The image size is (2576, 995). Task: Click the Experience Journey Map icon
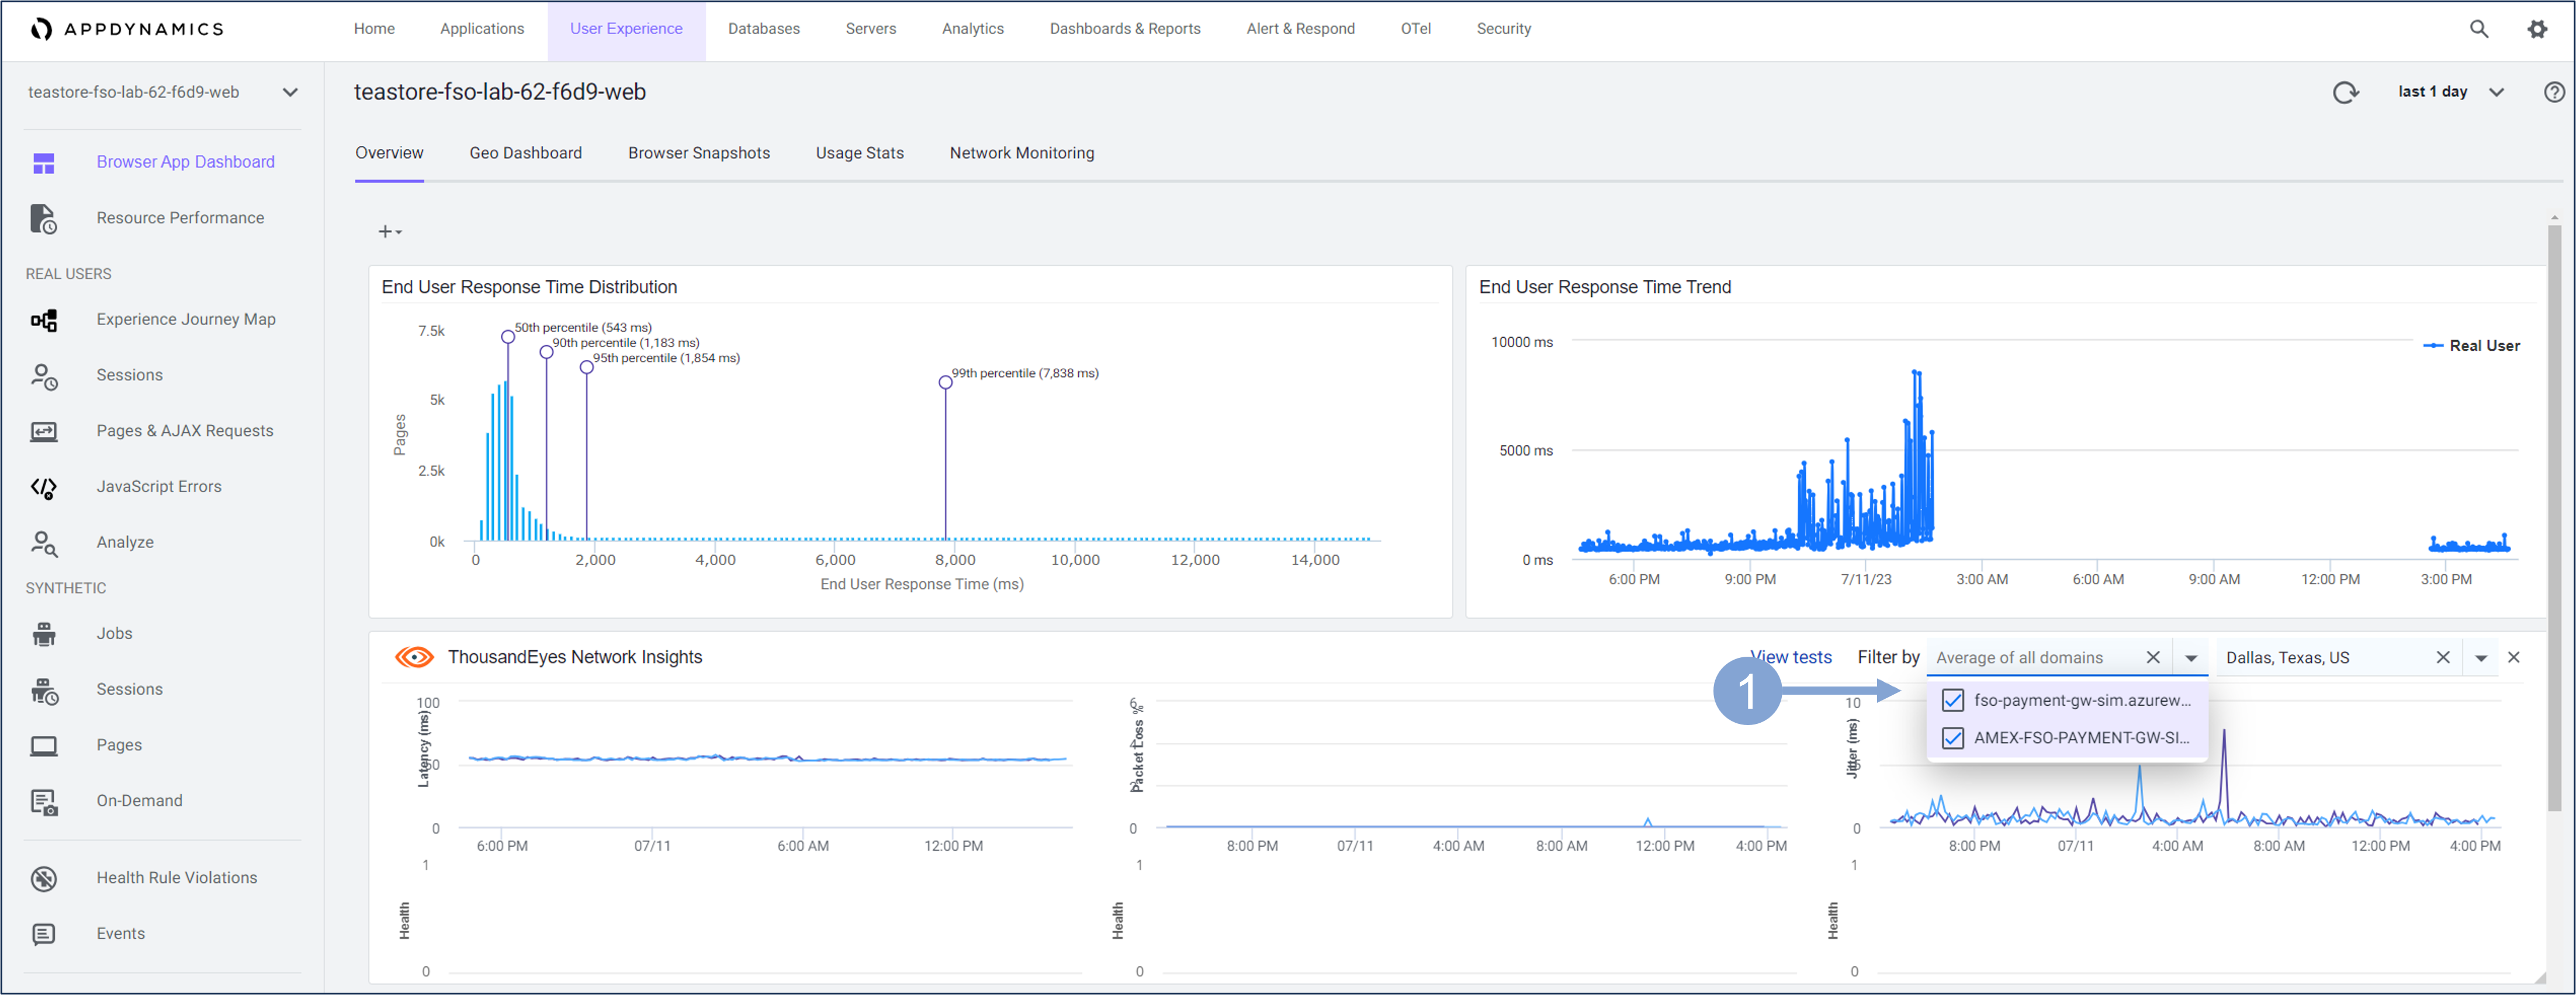coord(44,320)
